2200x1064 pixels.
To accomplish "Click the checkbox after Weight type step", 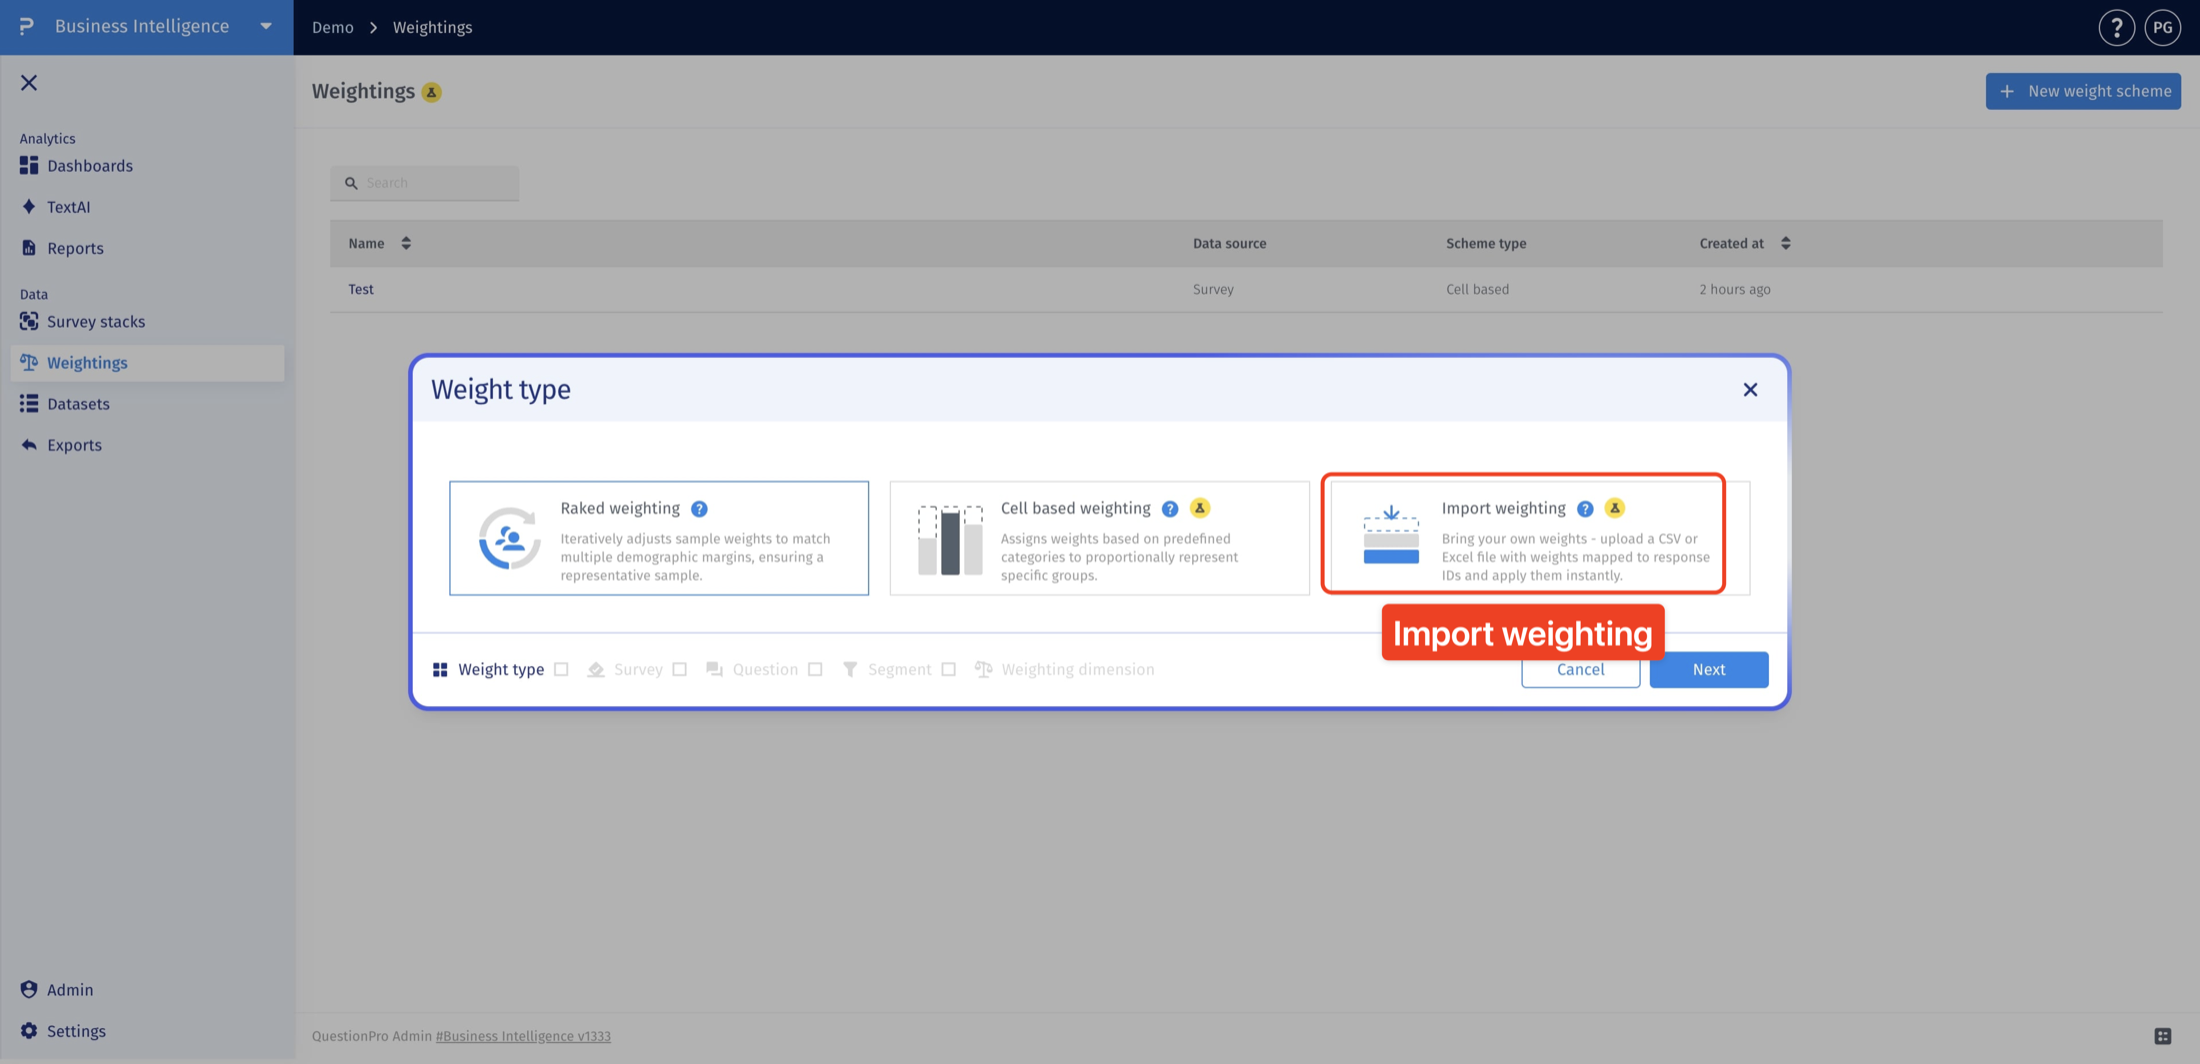I will click(x=561, y=670).
